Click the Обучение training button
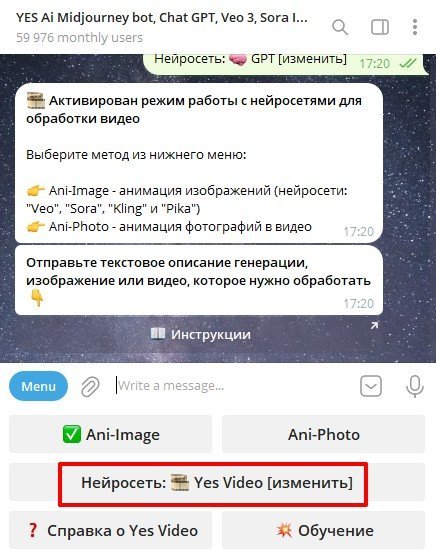This screenshot has height=554, width=436. [x=323, y=530]
